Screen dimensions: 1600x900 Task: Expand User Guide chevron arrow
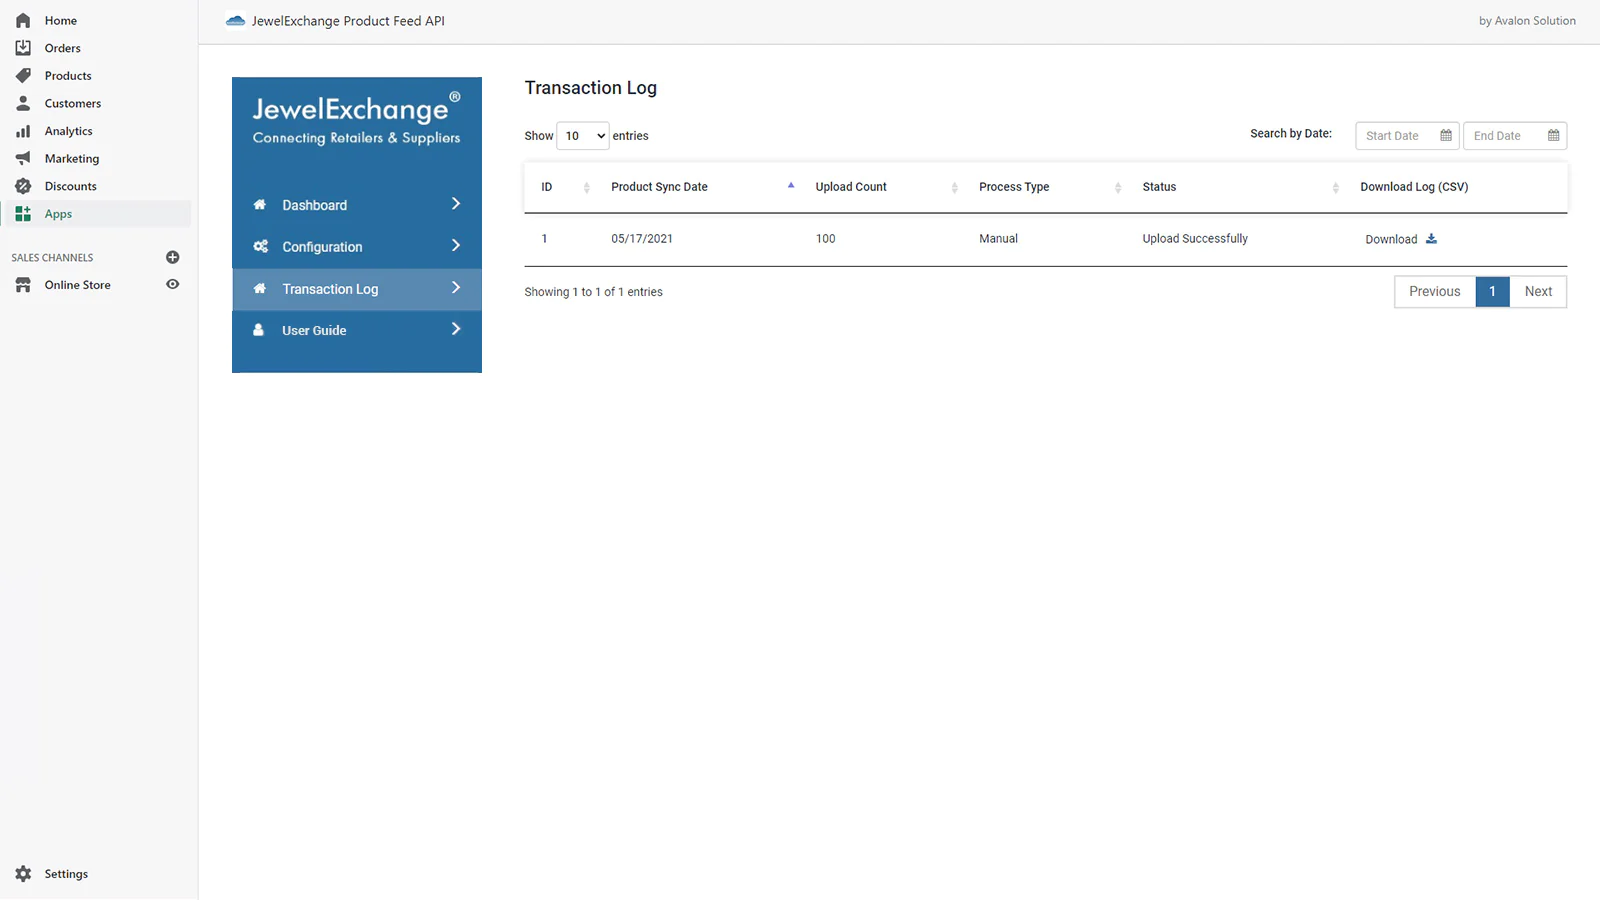pyautogui.click(x=456, y=329)
